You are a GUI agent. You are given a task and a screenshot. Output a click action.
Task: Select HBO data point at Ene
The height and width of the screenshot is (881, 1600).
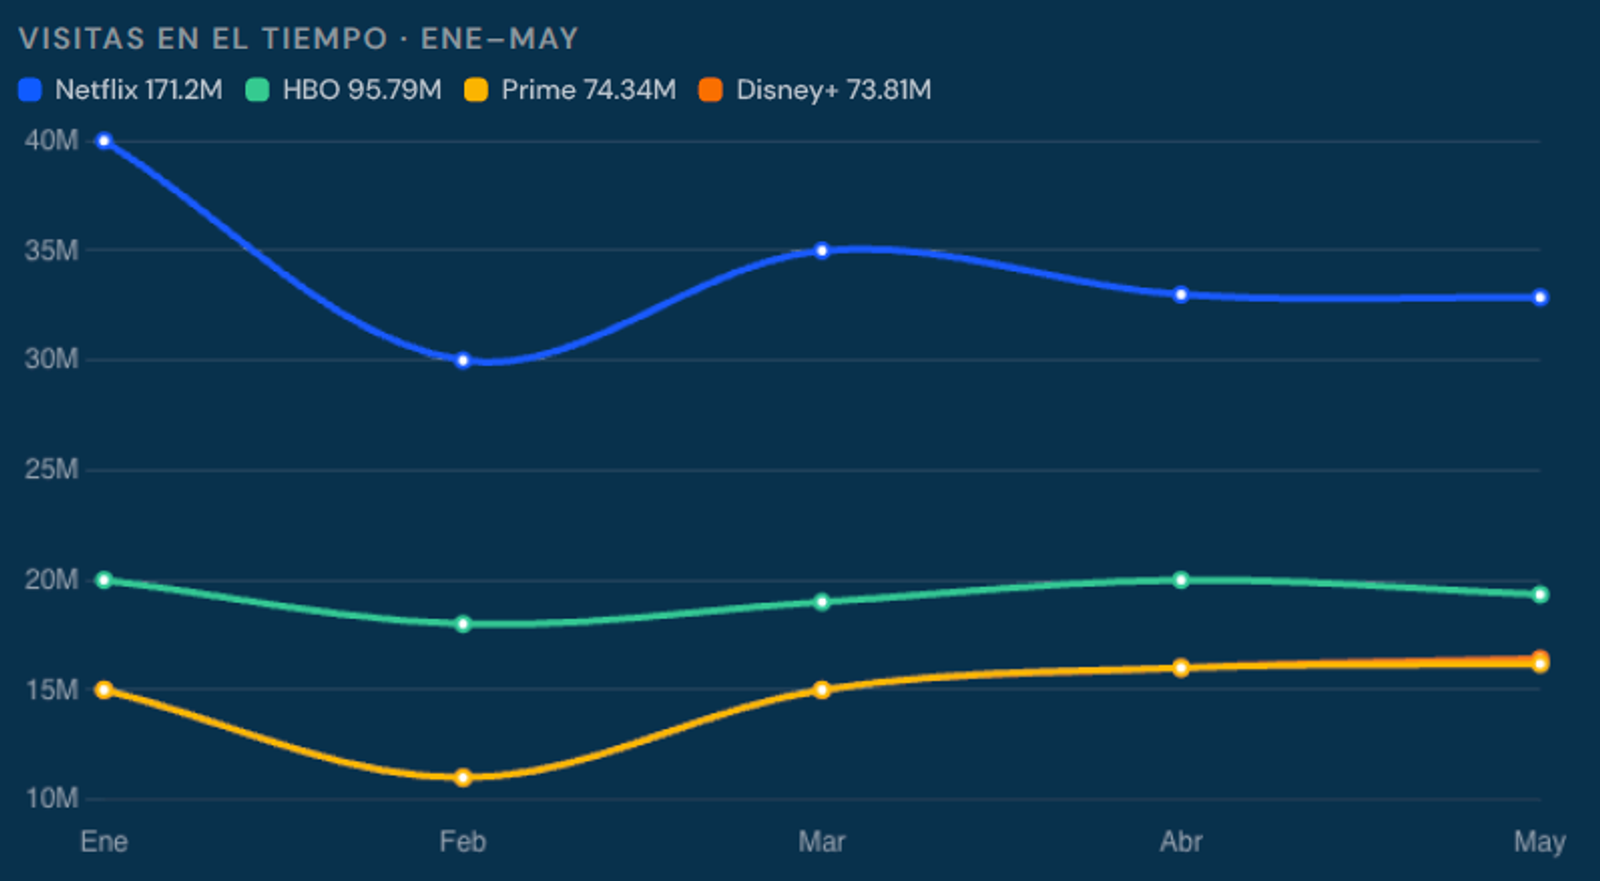coord(104,580)
